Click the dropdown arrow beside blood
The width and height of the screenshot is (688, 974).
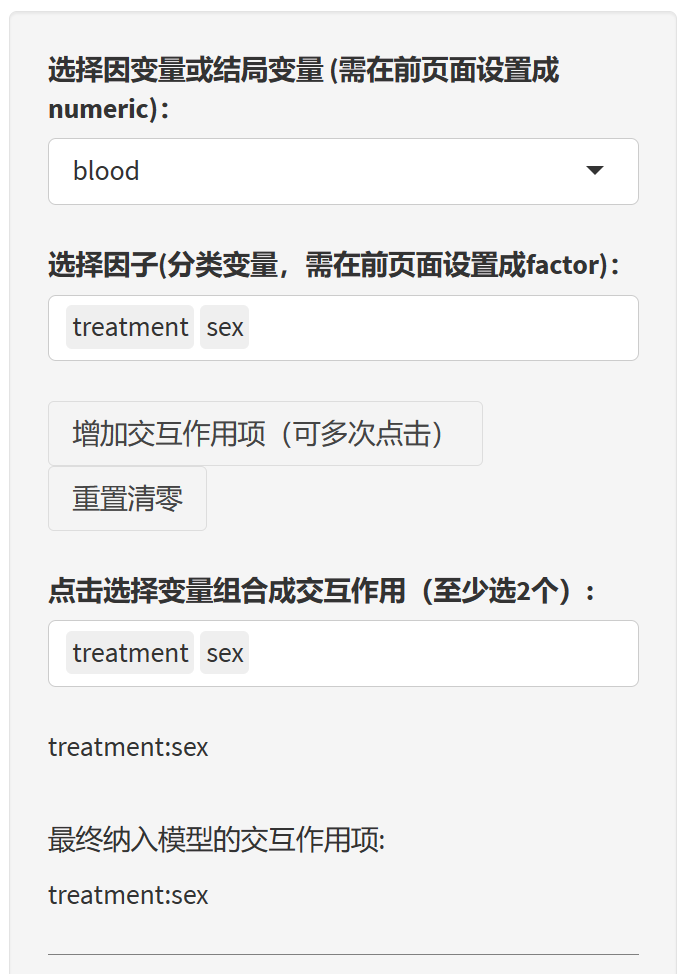pos(595,171)
